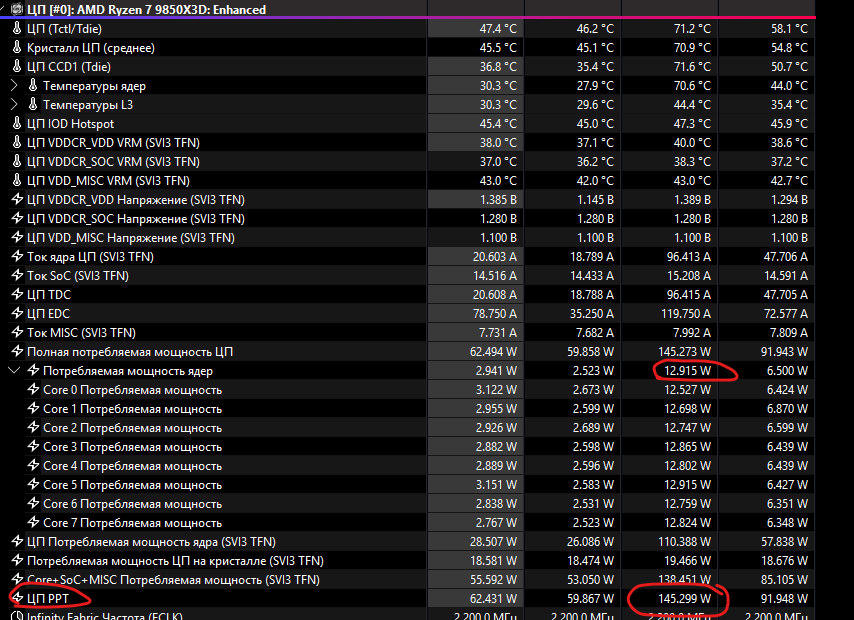Viewport: 854px width, 620px height.
Task: Click lightning icon next to ЦП TDC
Action: [x=17, y=295]
